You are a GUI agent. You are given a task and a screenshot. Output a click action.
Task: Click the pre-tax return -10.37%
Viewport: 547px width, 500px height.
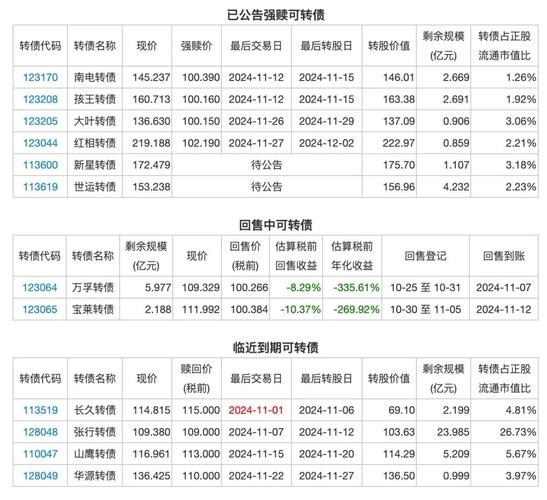(300, 309)
